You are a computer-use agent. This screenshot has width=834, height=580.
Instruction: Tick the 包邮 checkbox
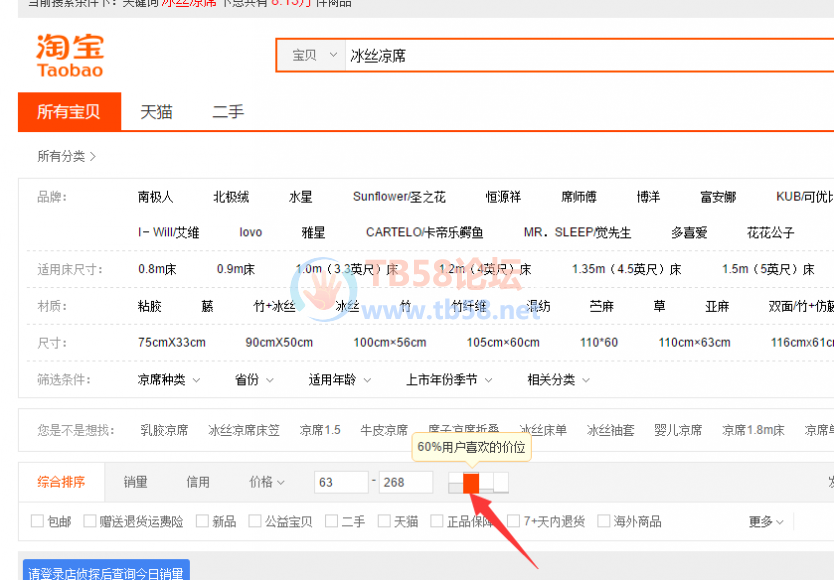37,521
